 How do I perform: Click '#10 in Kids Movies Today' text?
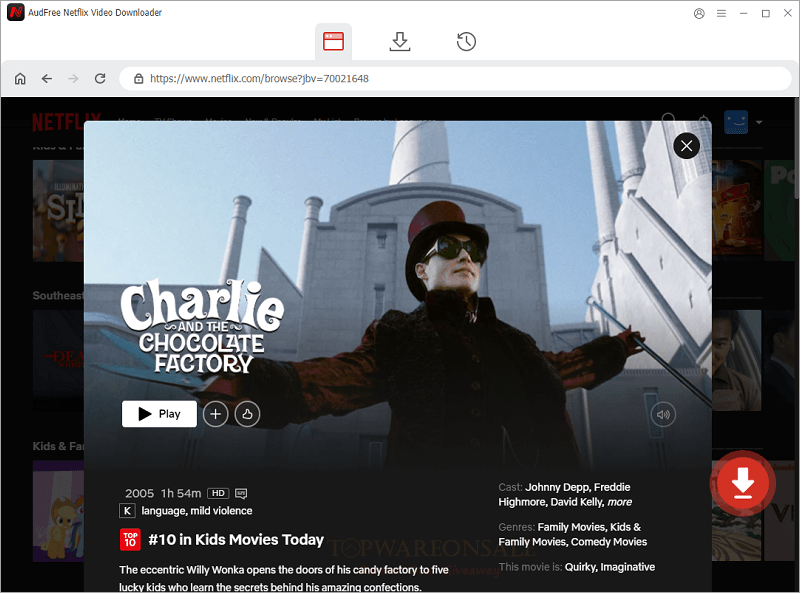[236, 540]
